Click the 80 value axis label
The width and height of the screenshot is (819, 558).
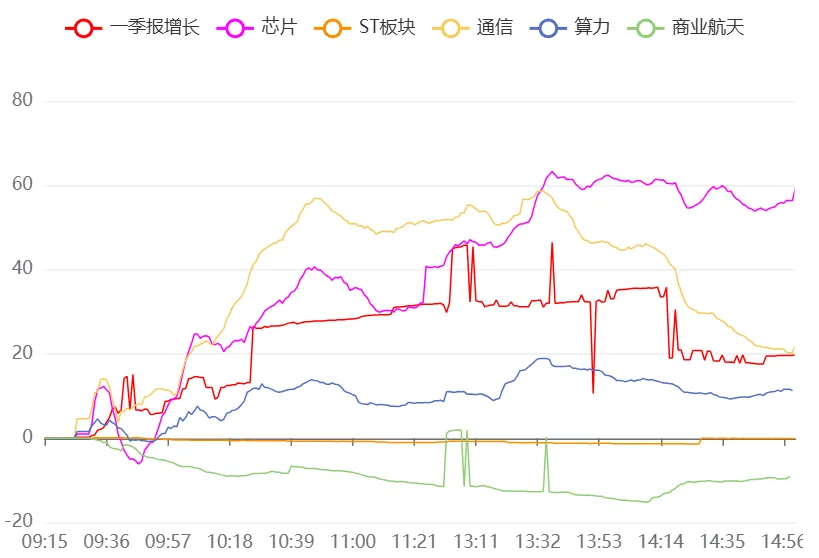[22, 100]
